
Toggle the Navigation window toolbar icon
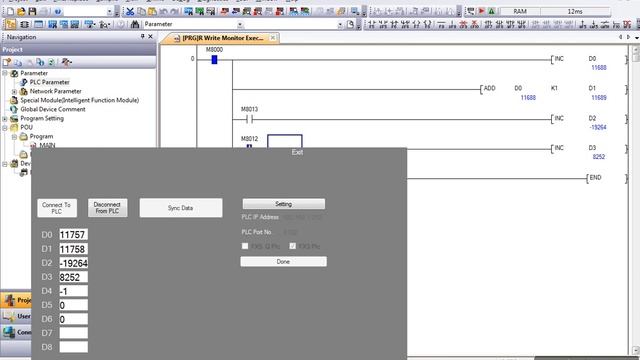(11, 24)
